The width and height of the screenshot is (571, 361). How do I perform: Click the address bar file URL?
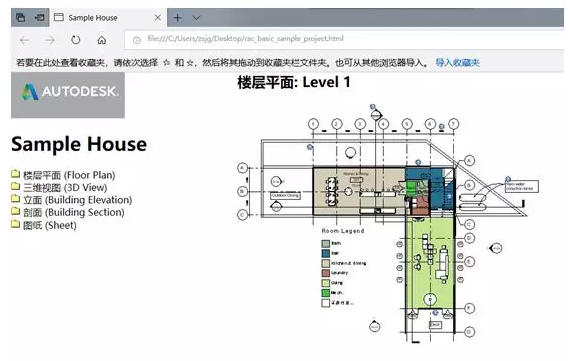tap(245, 39)
